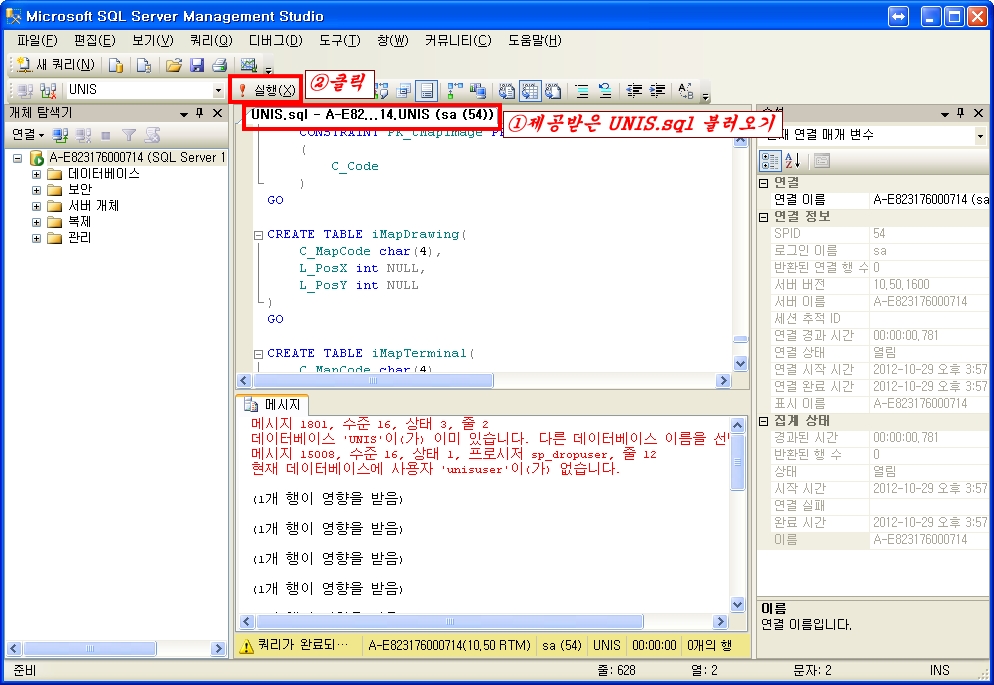Click the New Query (새 쿼리) button
This screenshot has height=685, width=994.
point(56,65)
